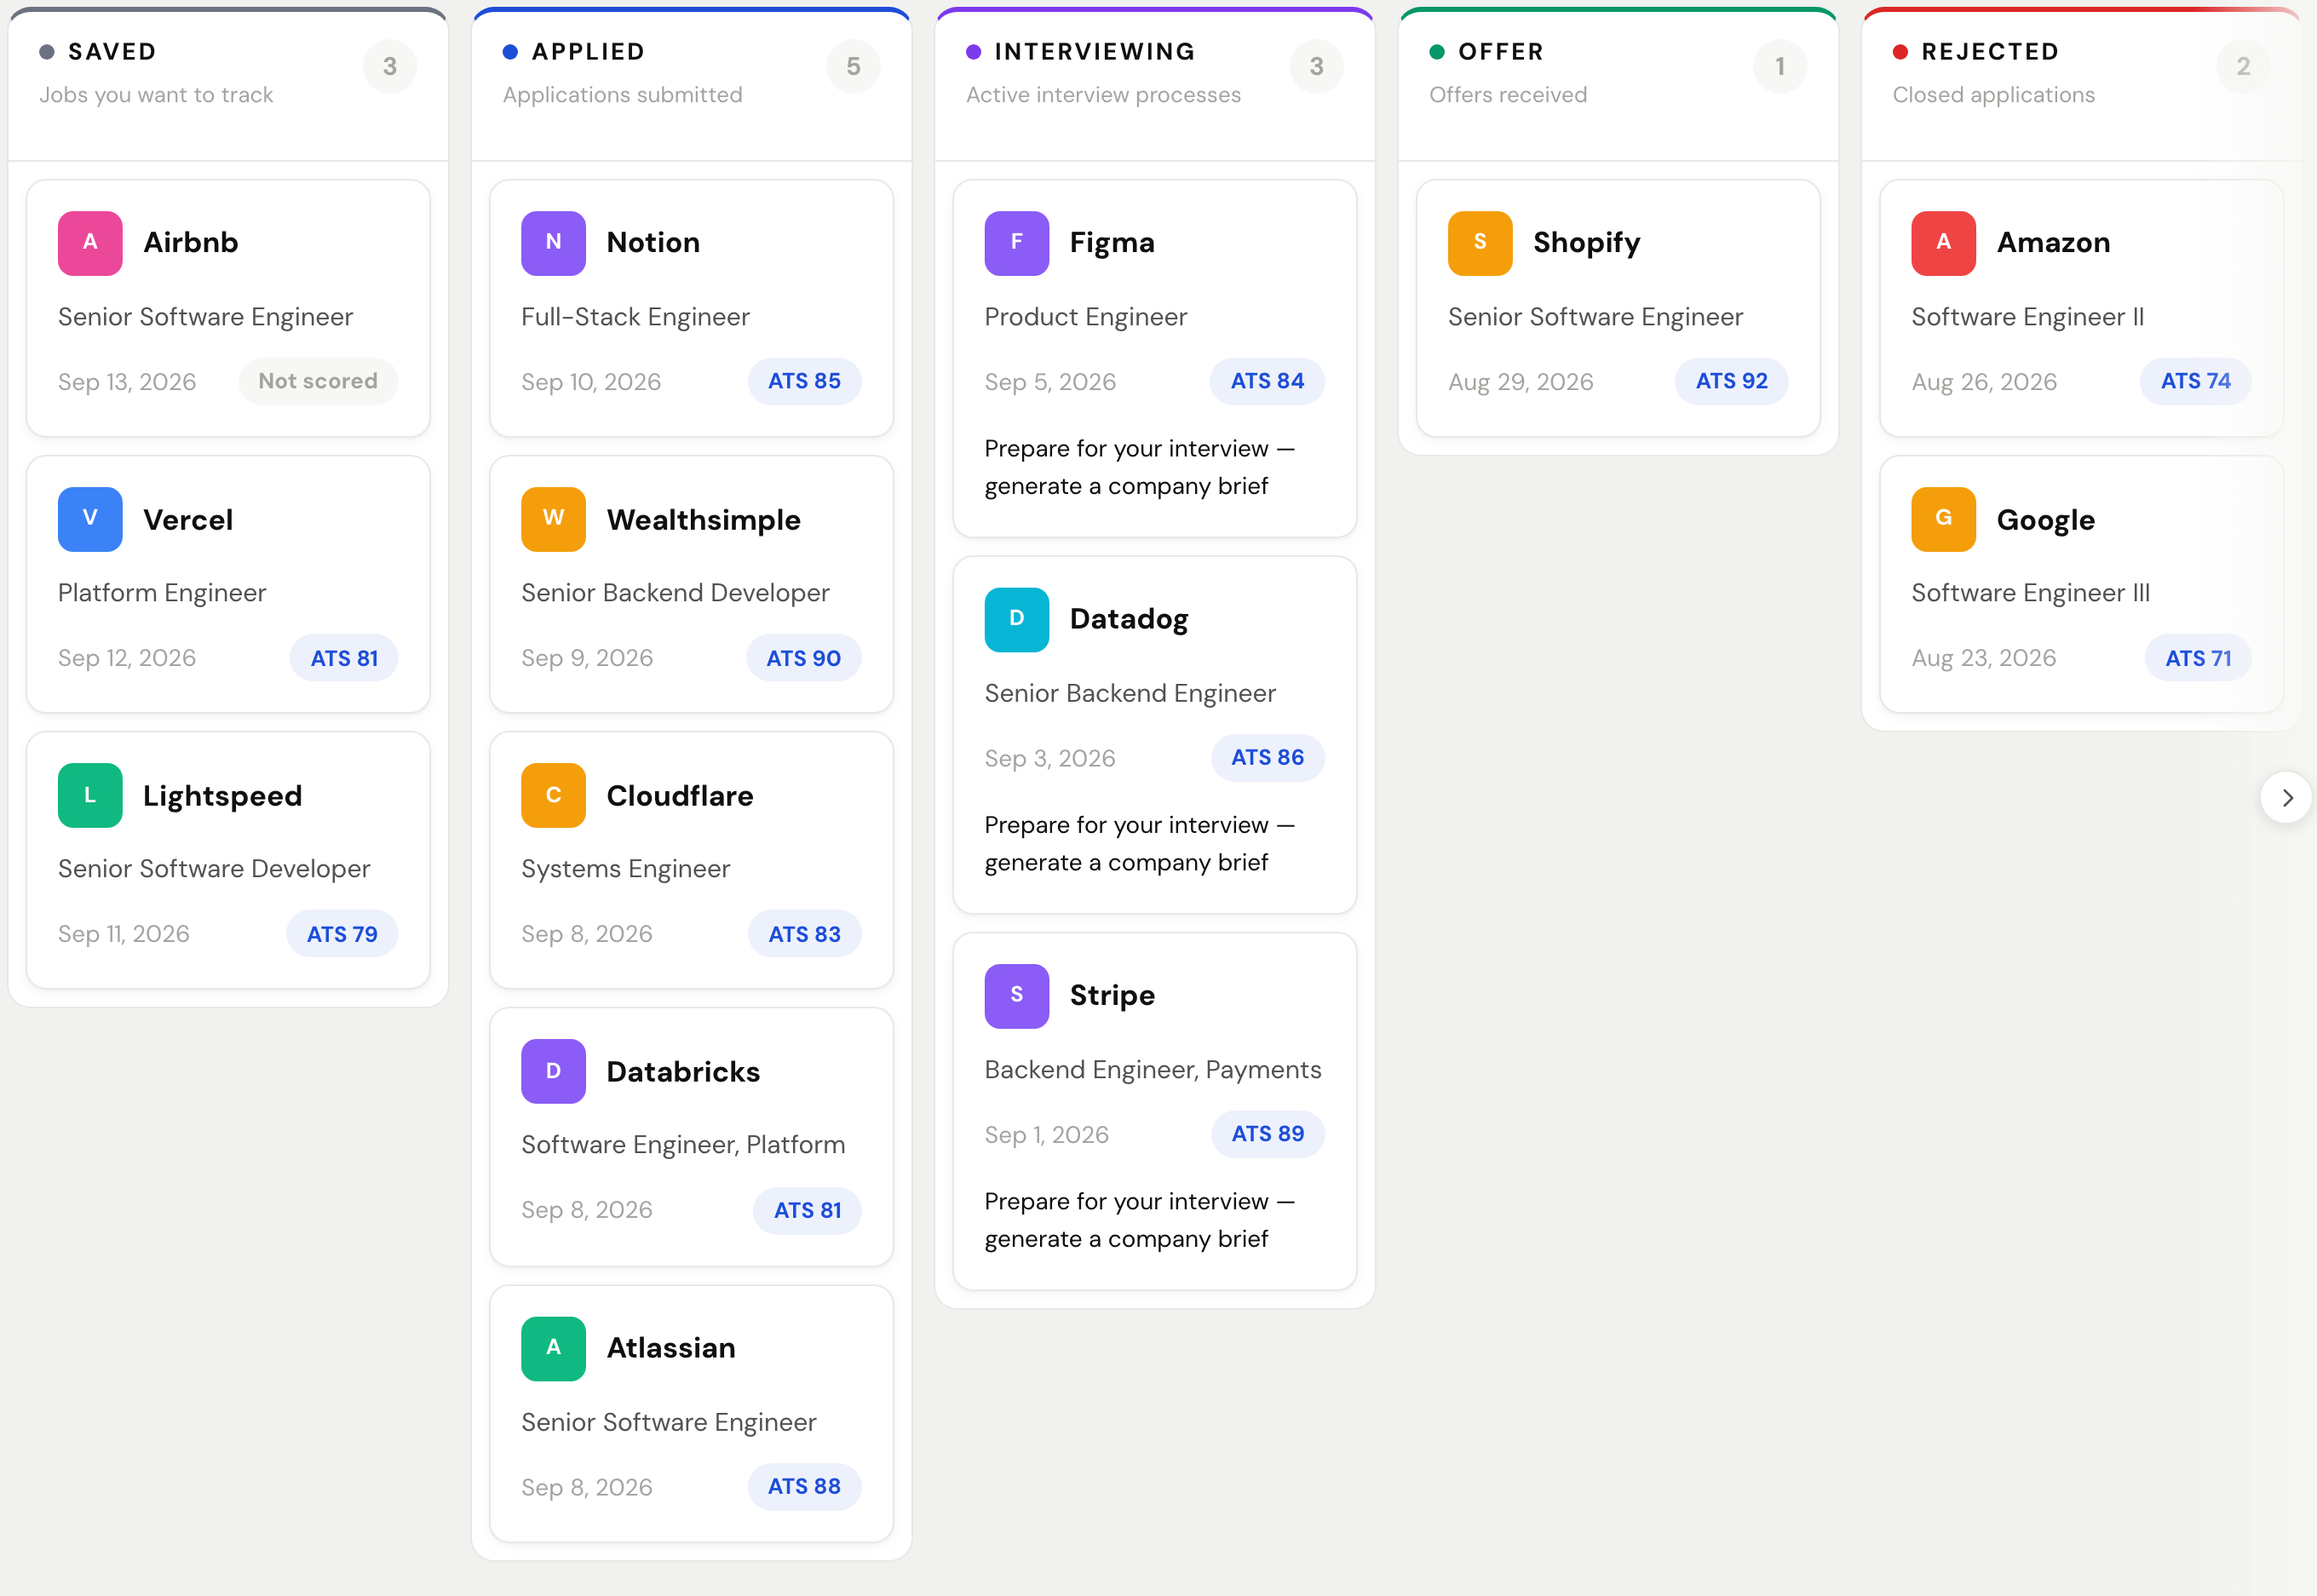Click ATS 81 badge on Databricks card

(x=807, y=1210)
